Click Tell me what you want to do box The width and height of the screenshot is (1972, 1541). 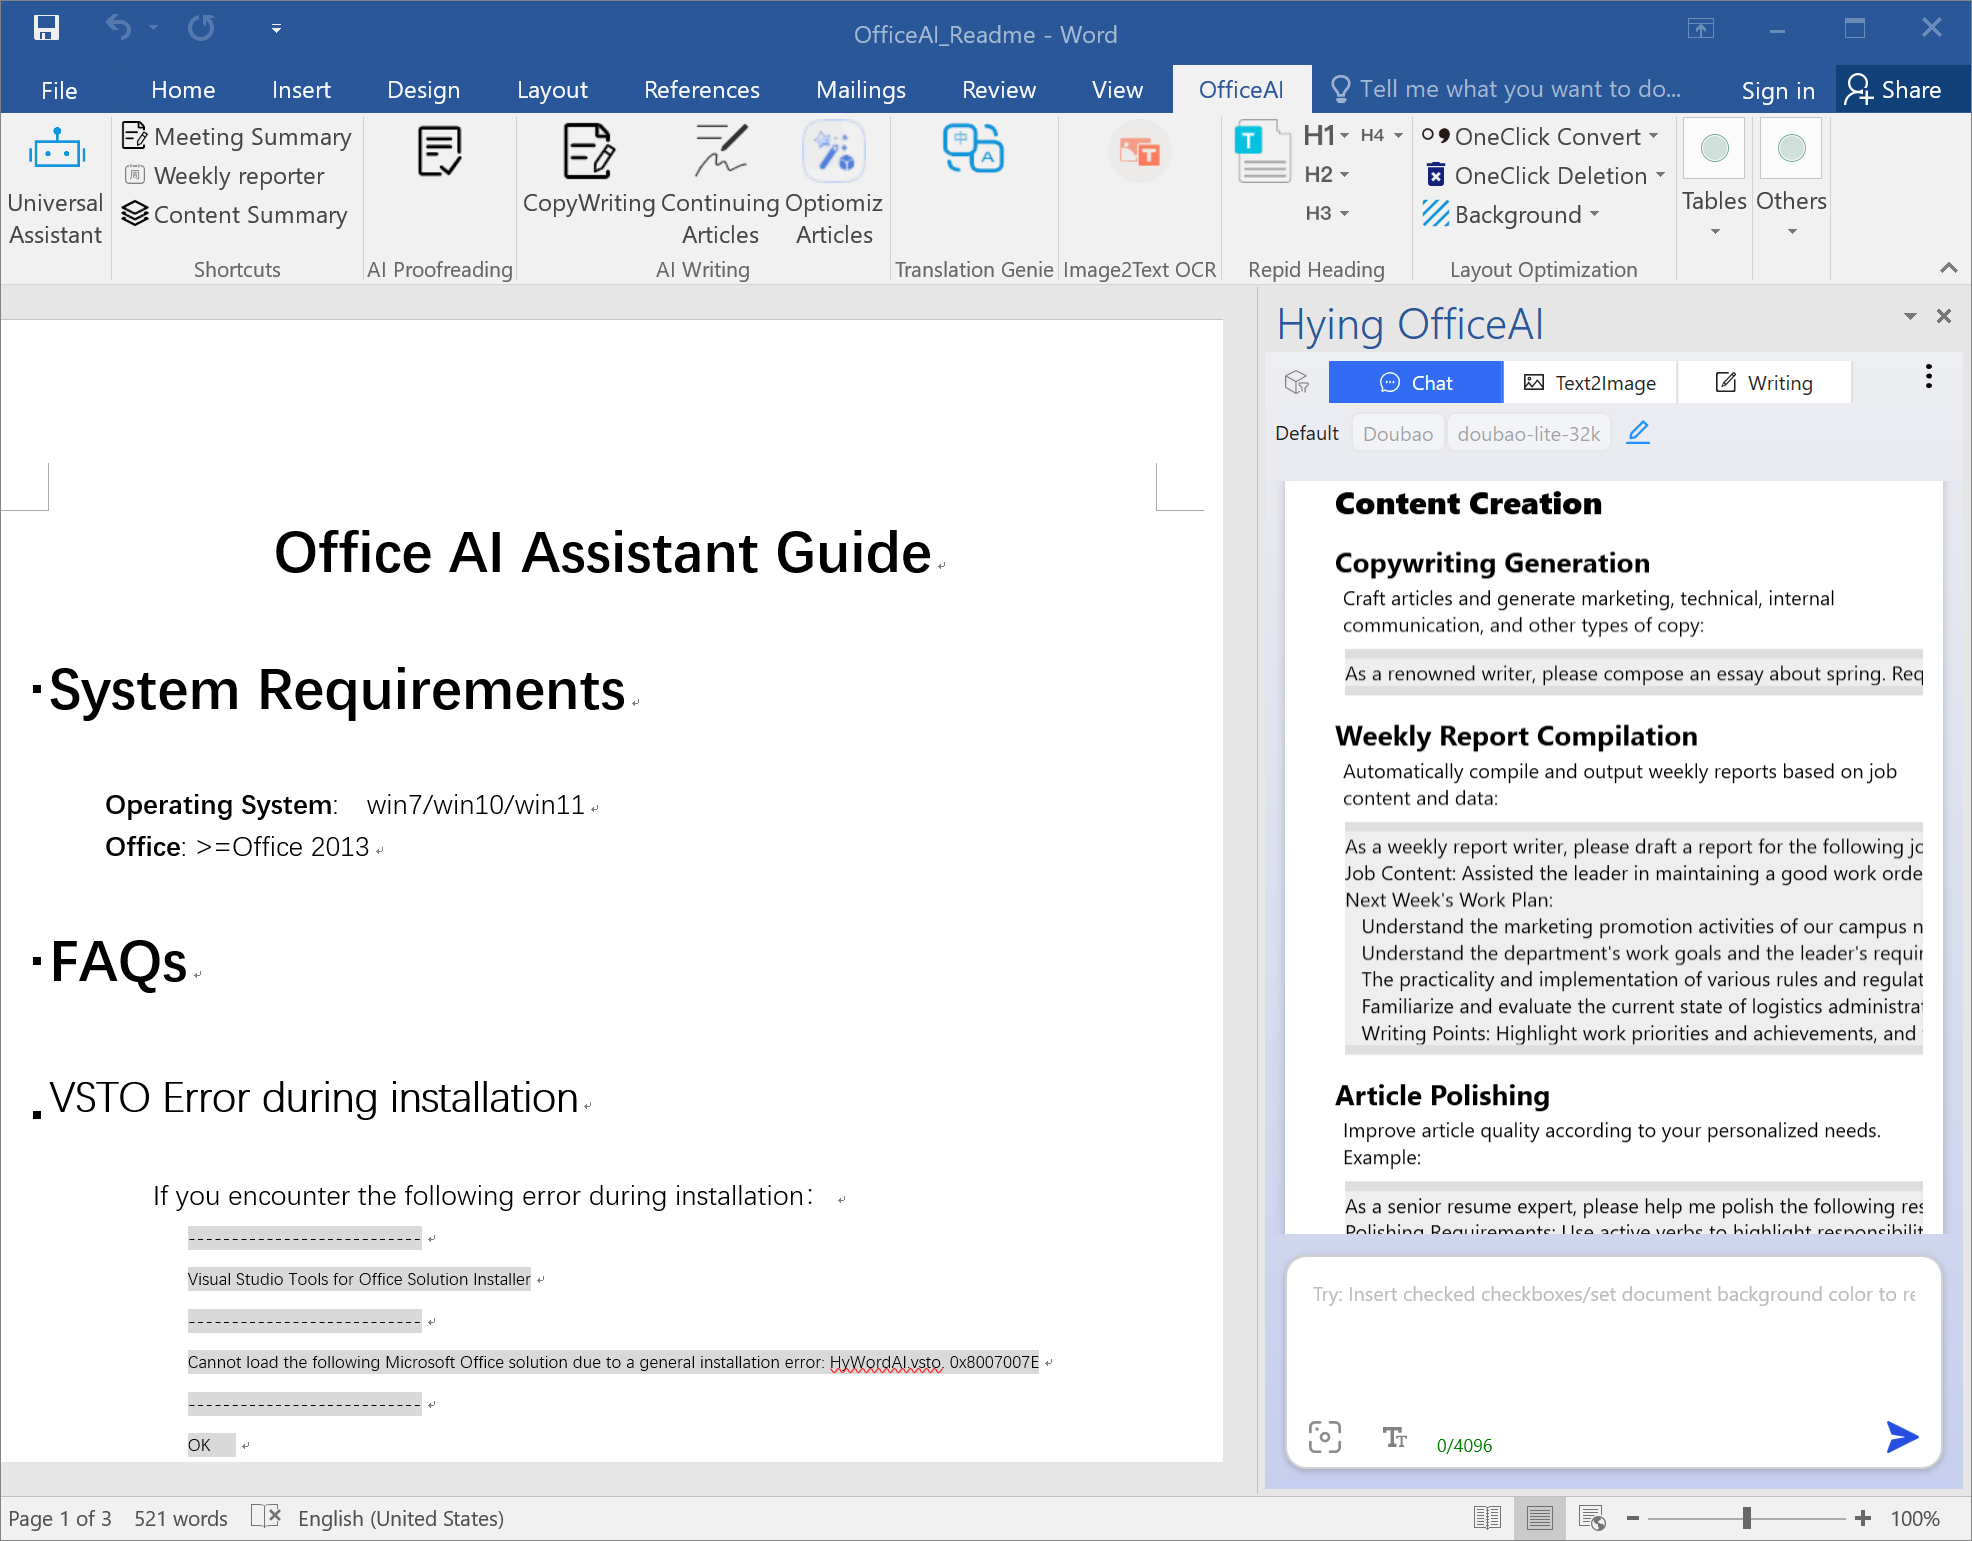pos(1506,89)
